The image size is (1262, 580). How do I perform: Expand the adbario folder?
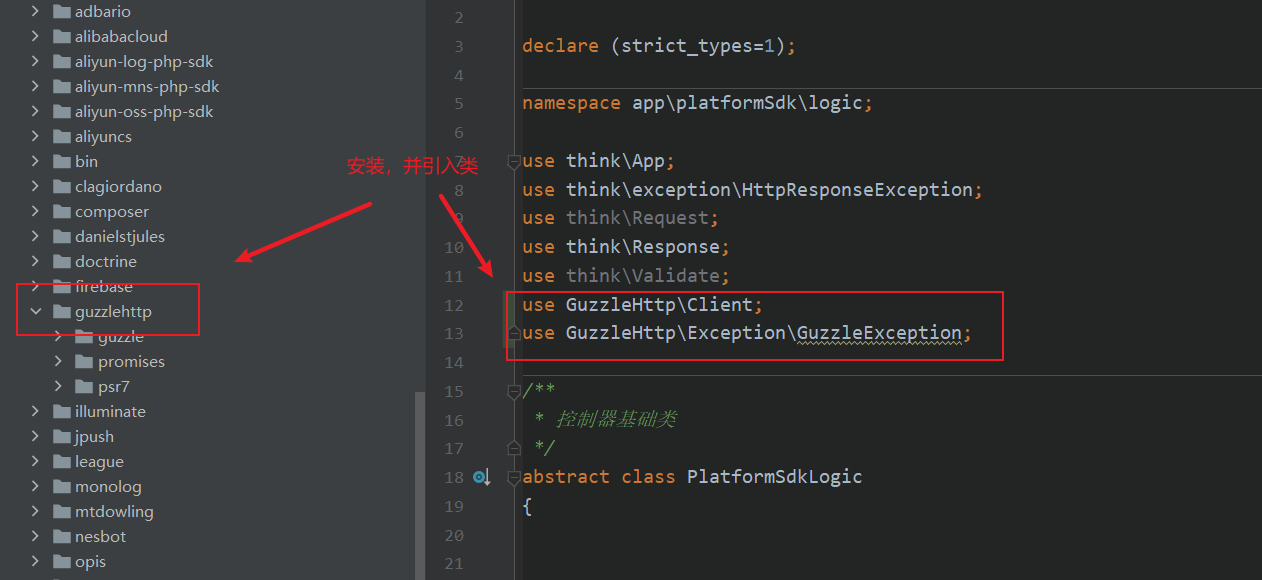(36, 11)
